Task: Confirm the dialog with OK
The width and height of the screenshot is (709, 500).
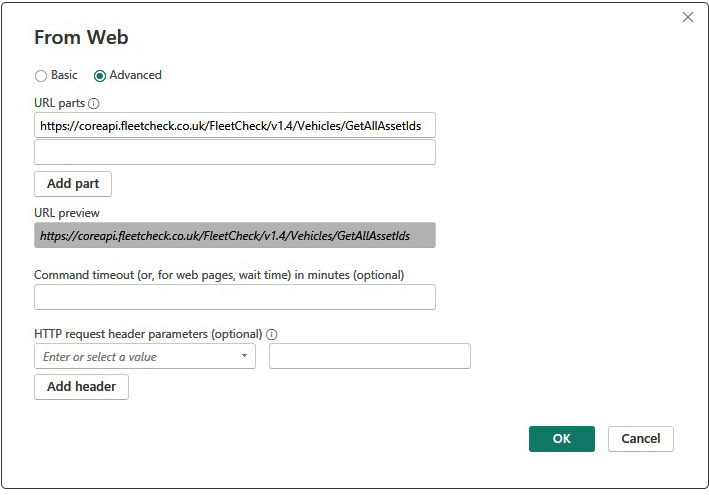Action: click(561, 439)
